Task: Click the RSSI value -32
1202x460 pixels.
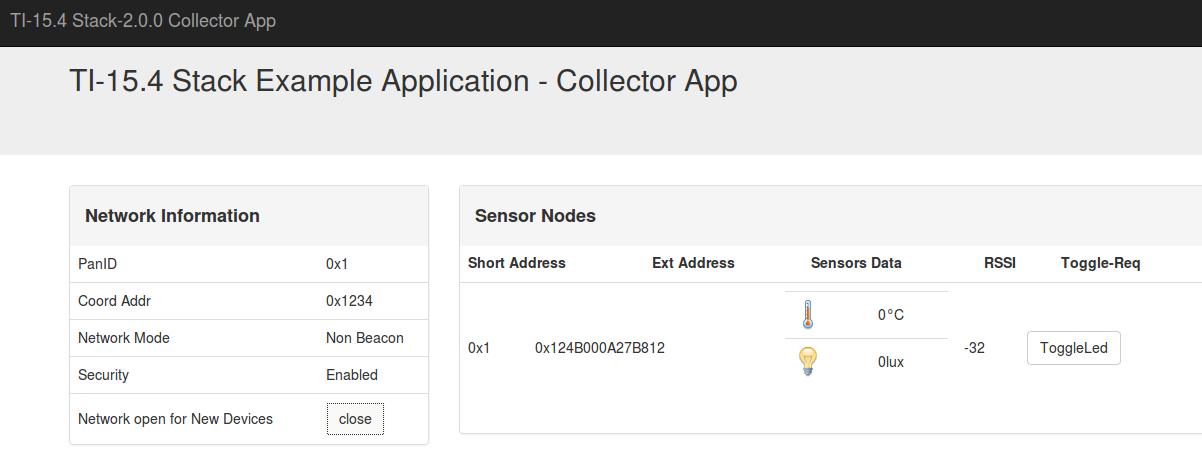Action: [x=974, y=348]
